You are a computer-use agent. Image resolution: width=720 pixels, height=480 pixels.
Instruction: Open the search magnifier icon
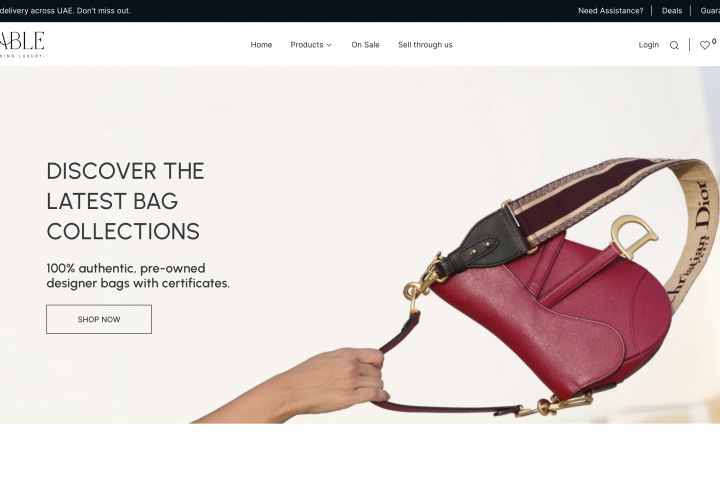click(x=674, y=45)
